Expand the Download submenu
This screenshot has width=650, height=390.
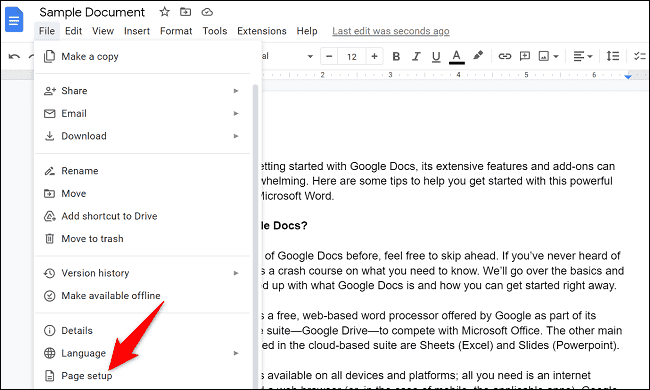pyautogui.click(x=143, y=136)
